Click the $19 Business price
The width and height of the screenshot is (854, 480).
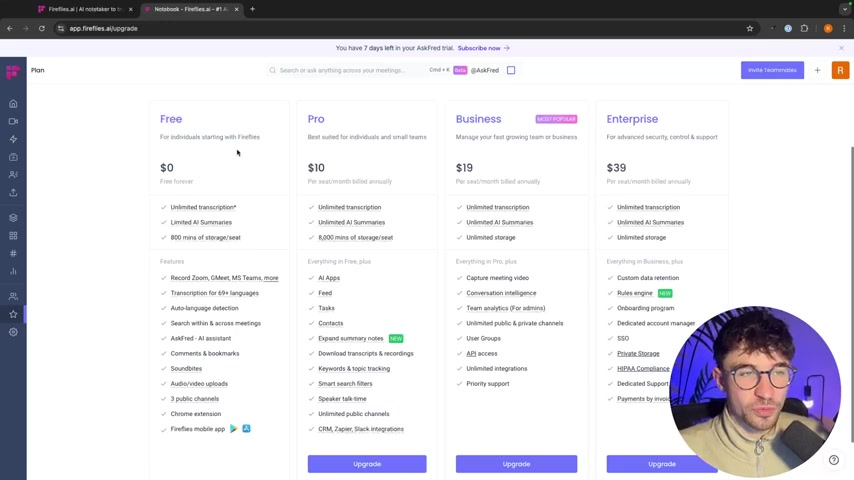point(464,168)
